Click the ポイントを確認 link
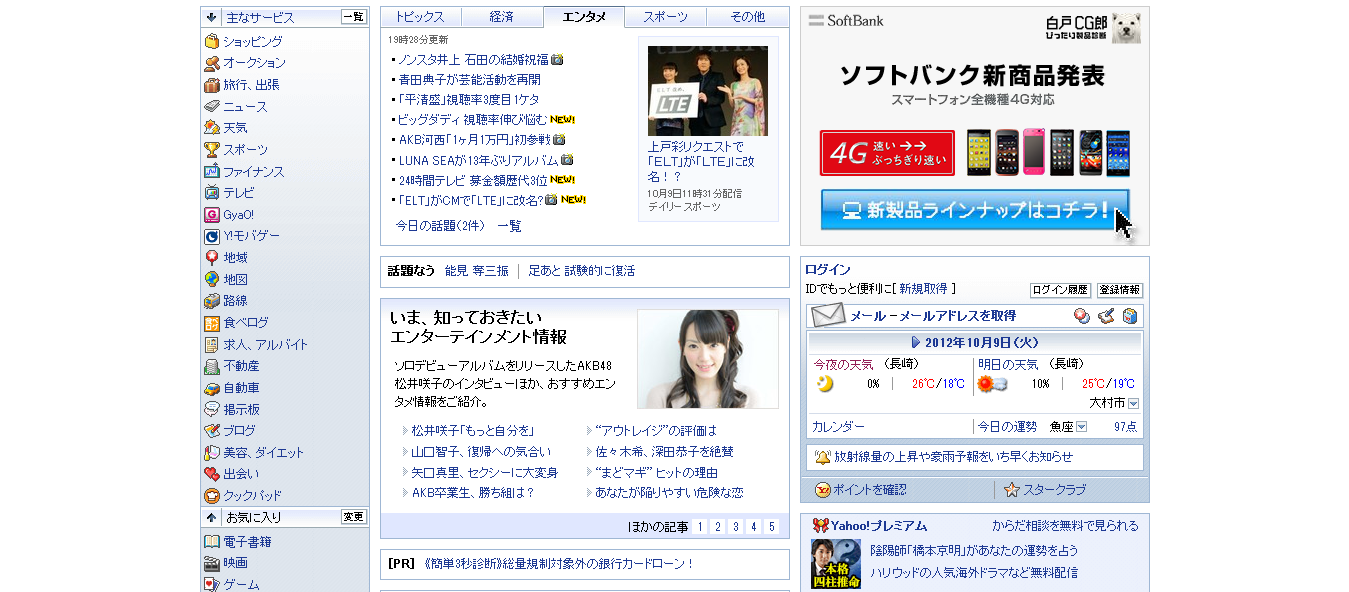Viewport: 1349px width, 592px height. (868, 490)
